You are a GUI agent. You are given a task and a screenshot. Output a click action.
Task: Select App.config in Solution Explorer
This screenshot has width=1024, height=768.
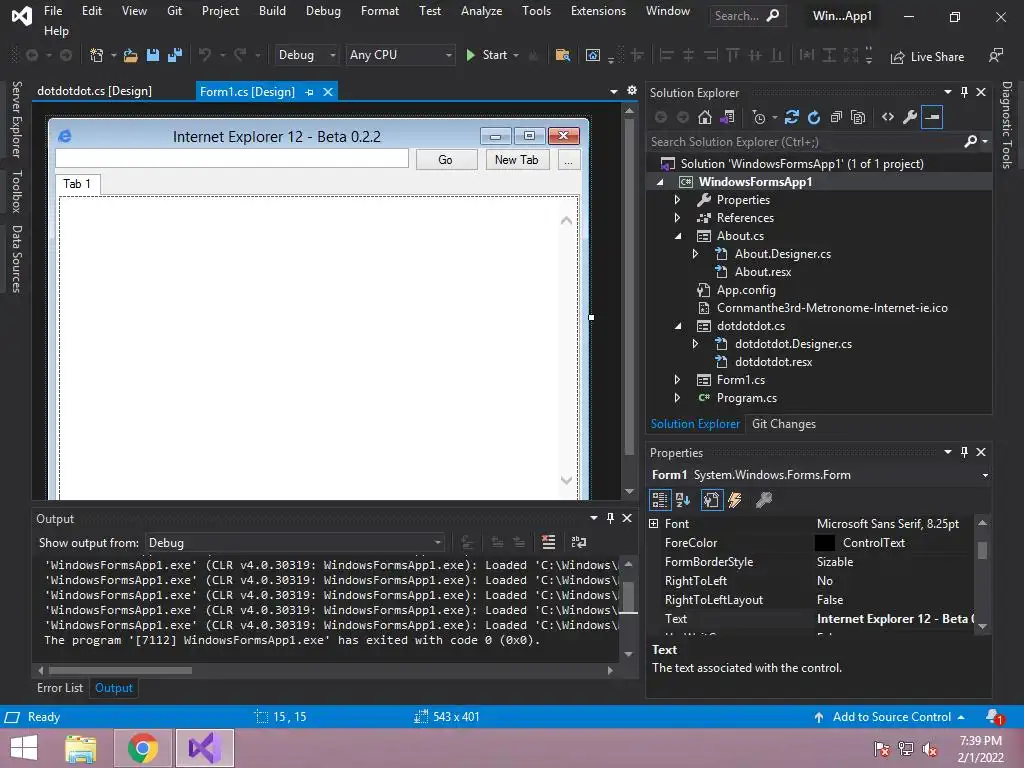(745, 290)
